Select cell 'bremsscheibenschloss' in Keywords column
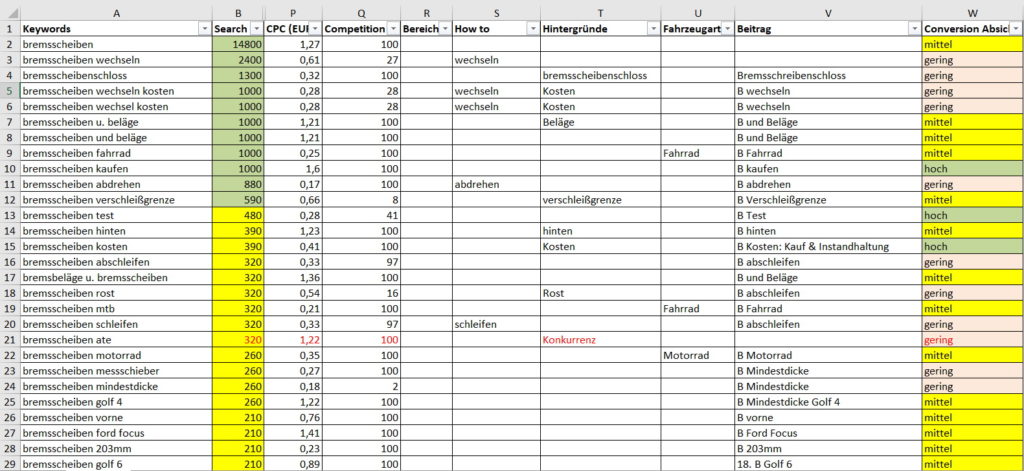This screenshot has width=1024, height=471. (x=116, y=76)
